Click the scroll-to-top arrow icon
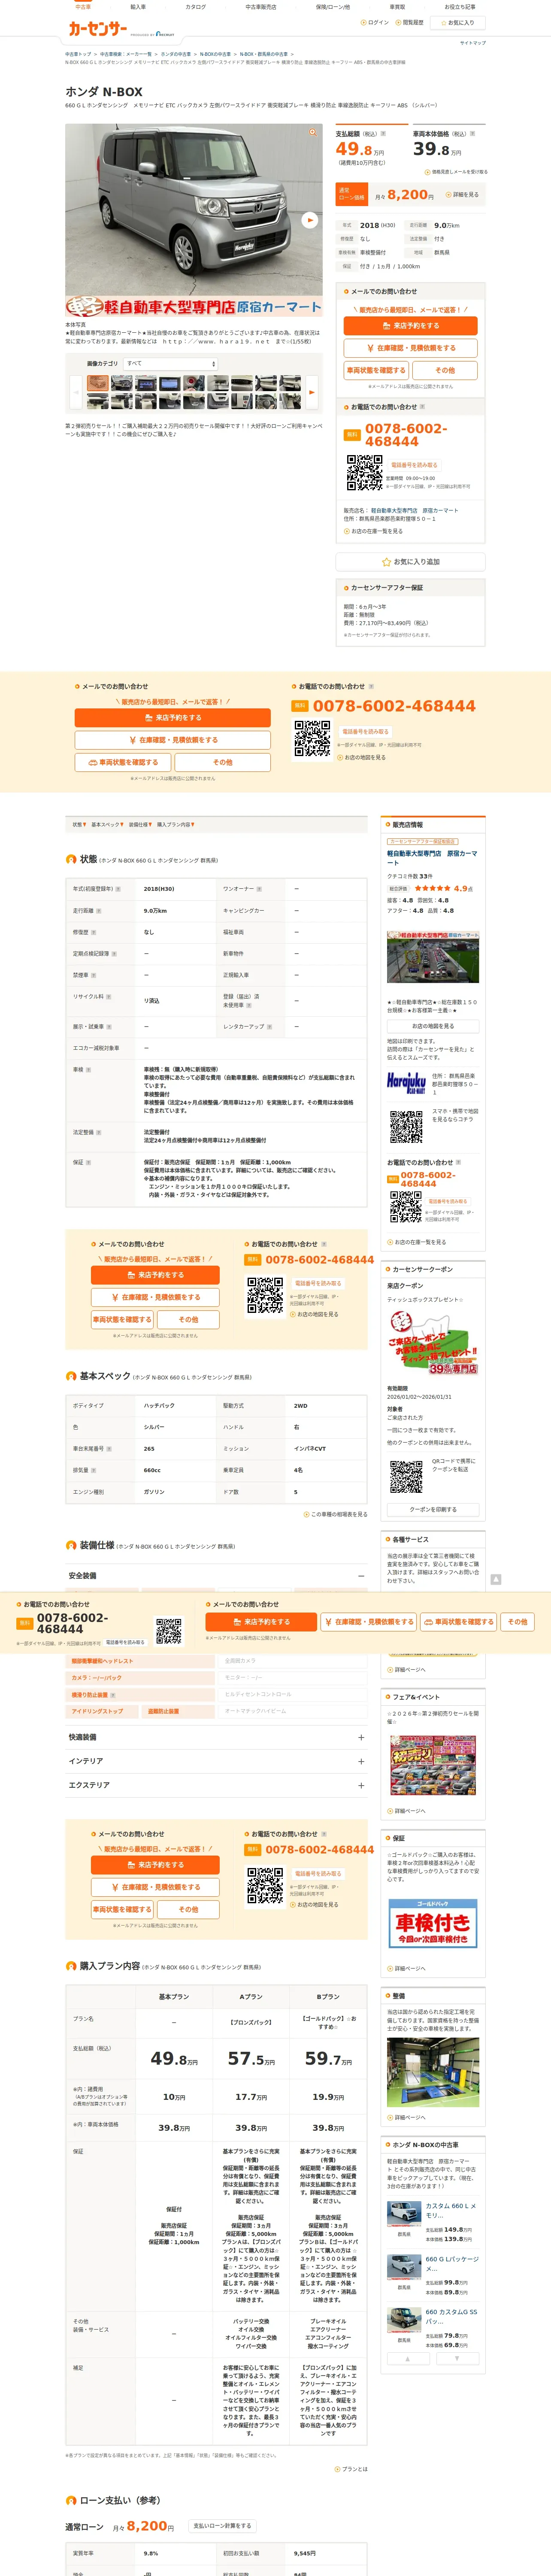 click(496, 1579)
